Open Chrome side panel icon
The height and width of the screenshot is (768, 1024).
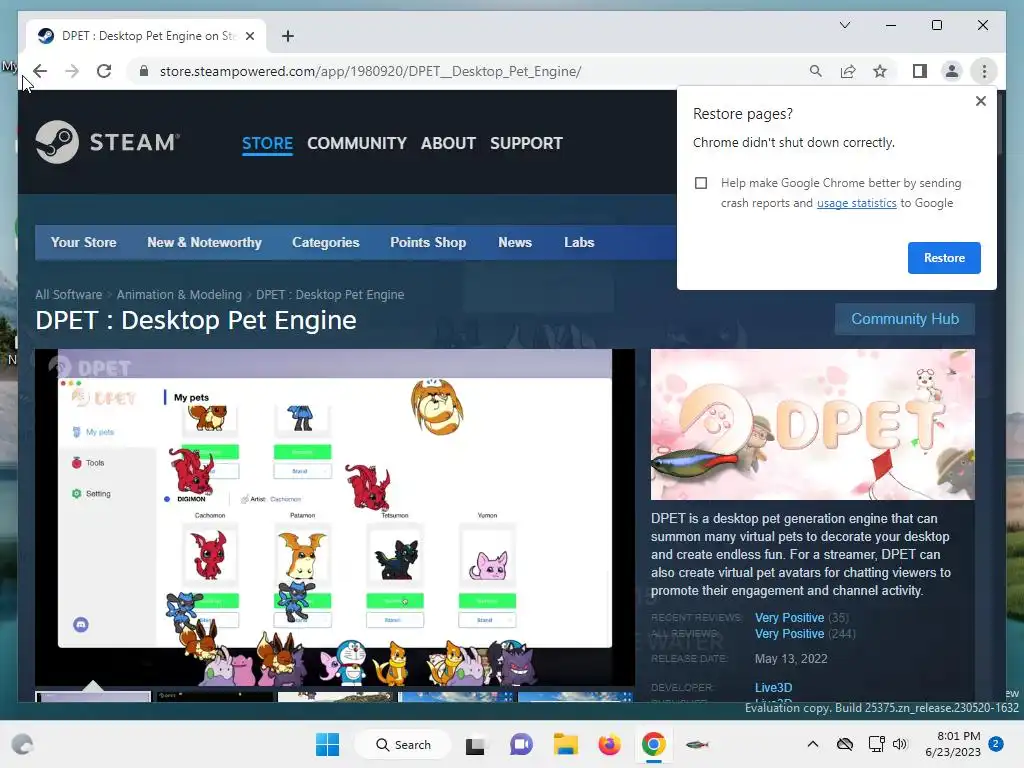click(920, 71)
